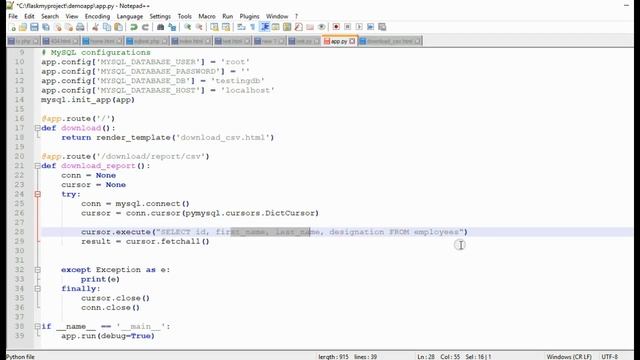Viewport: 640px width, 360px height.
Task: Stop macro recording button
Action: pos(347,27)
